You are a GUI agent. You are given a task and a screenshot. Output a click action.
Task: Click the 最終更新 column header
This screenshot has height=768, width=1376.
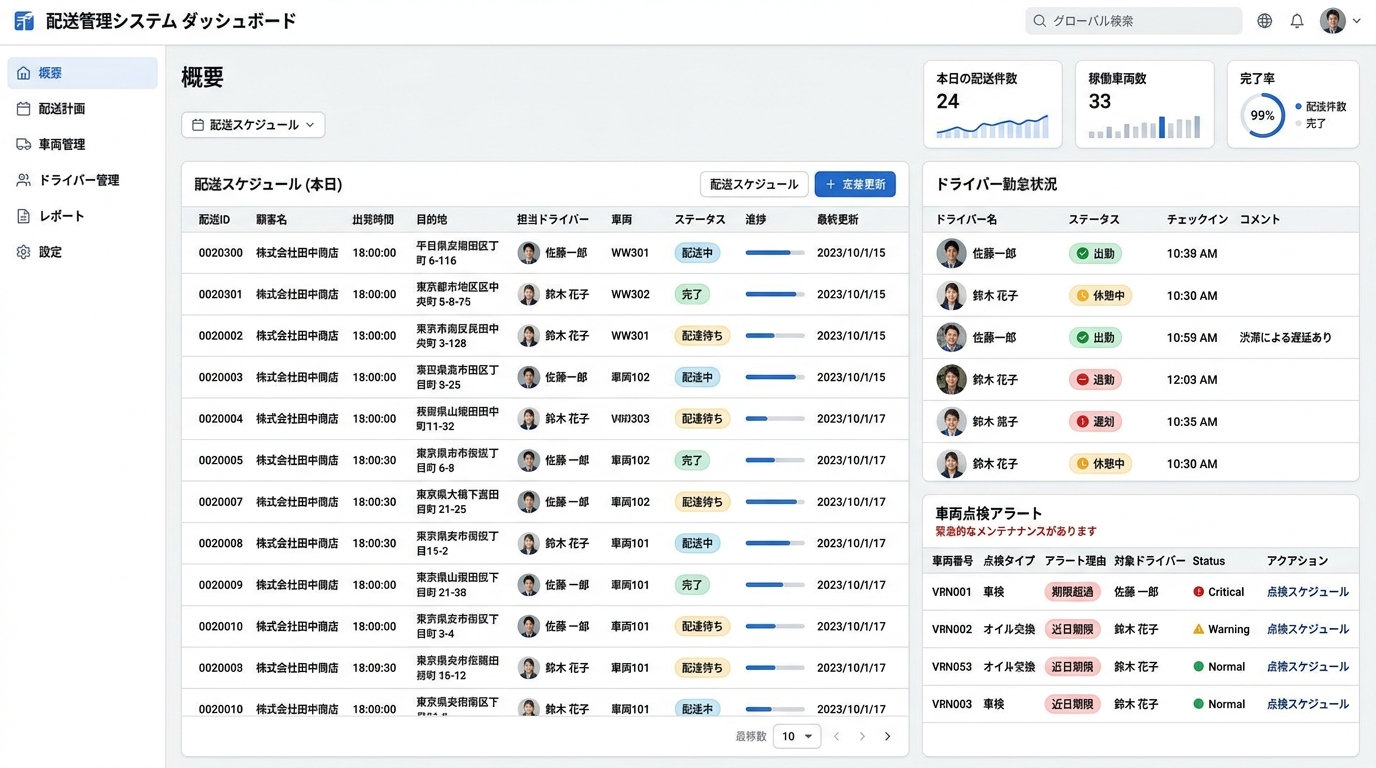point(837,219)
